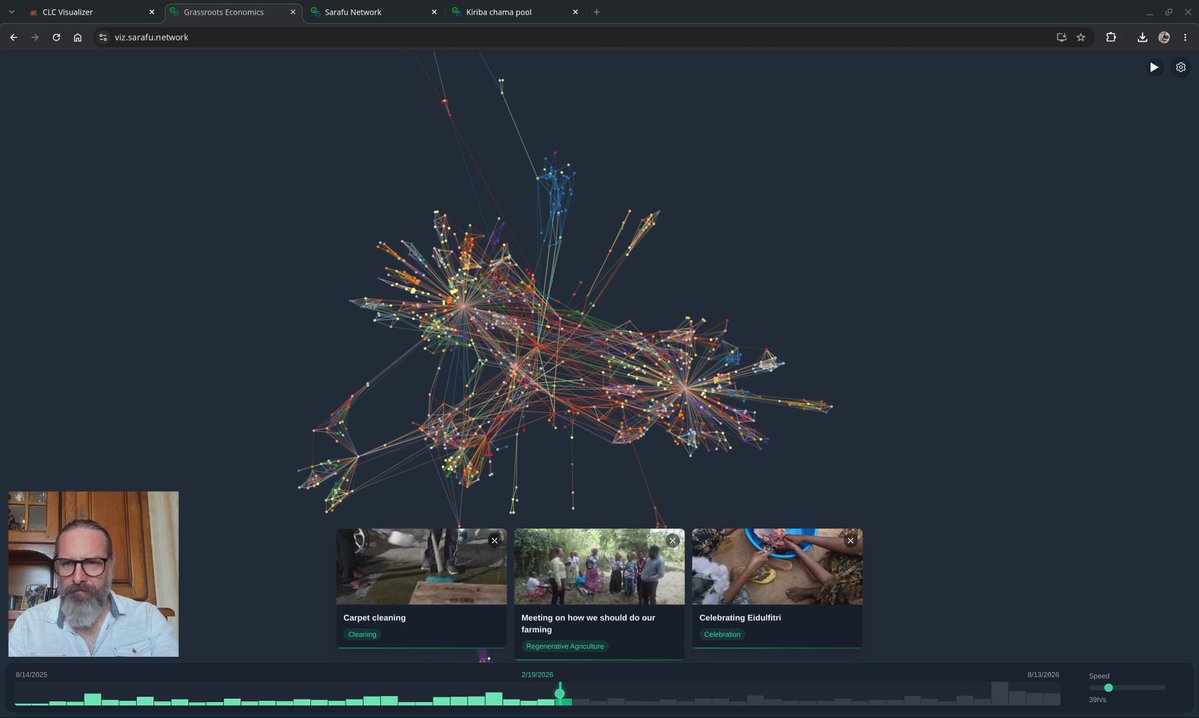
Task: Click the webcam video overlay
Action: tap(93, 574)
